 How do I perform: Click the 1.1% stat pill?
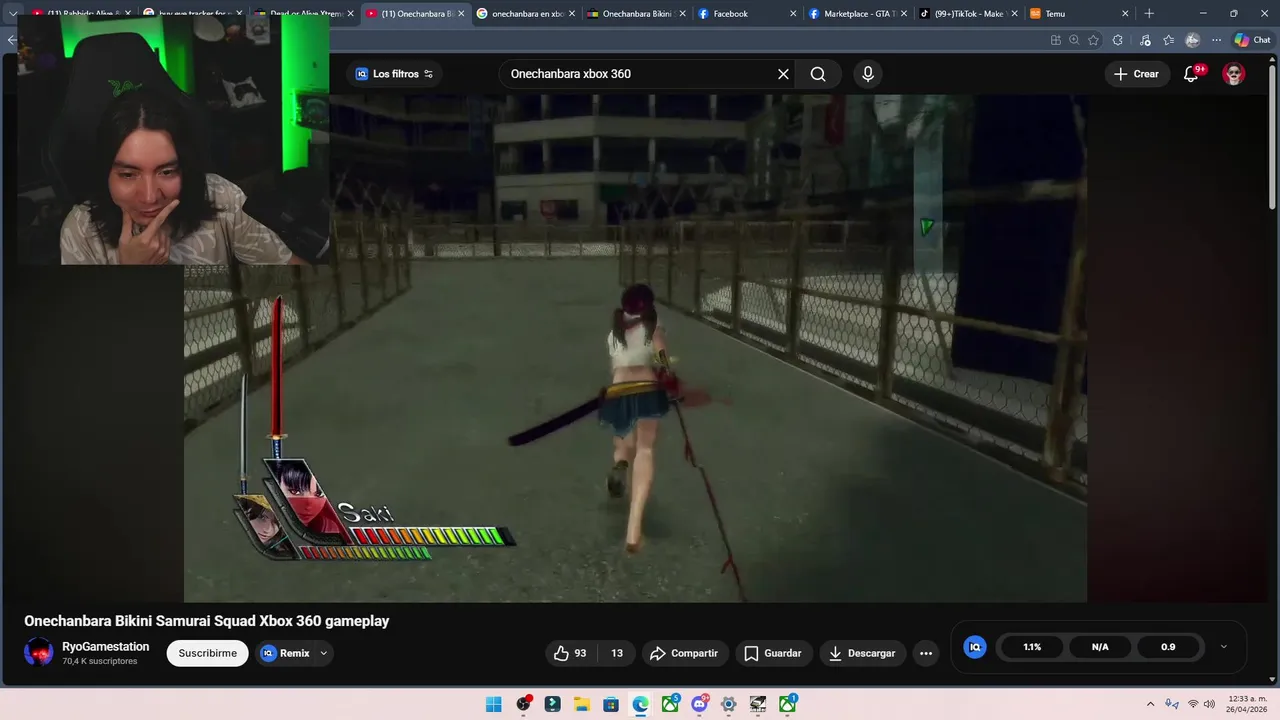(1032, 647)
